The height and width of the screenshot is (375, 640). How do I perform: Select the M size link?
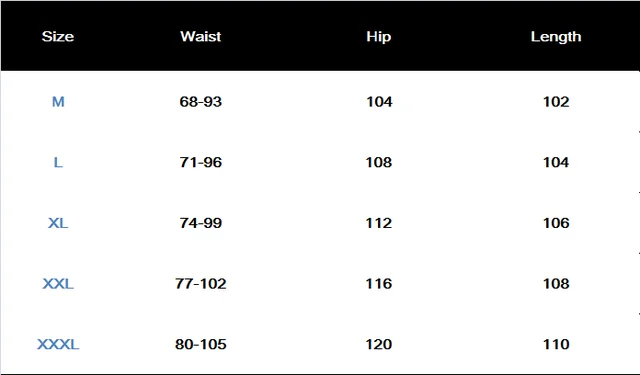[x=58, y=102]
